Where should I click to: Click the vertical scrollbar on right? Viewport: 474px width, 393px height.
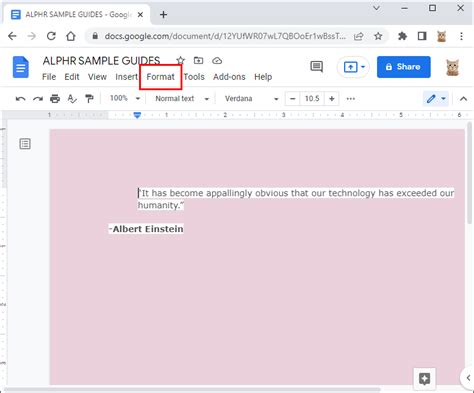click(470, 173)
